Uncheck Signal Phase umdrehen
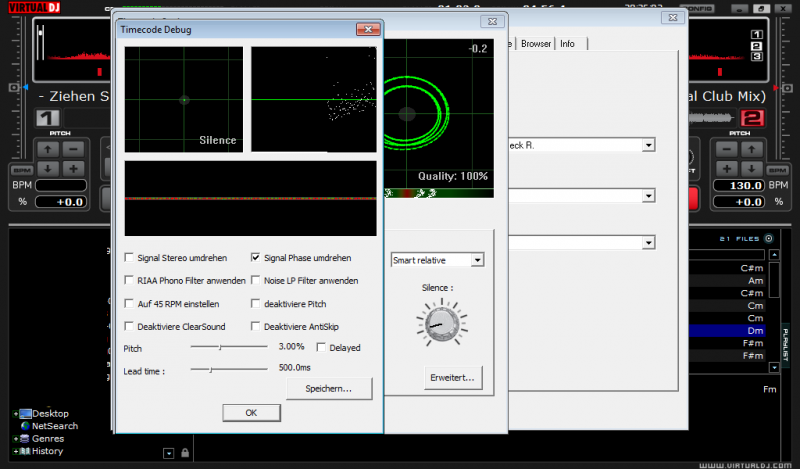800x469 pixels. [x=256, y=258]
